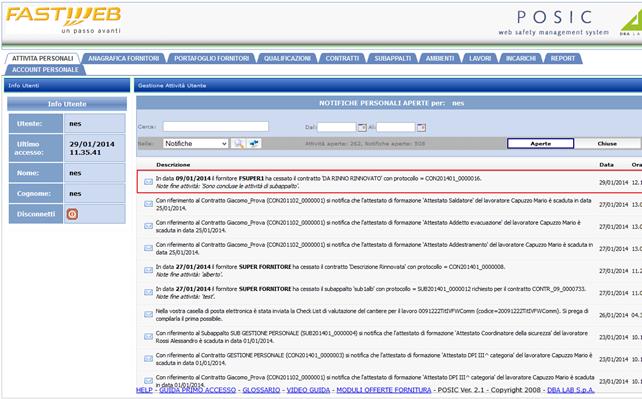This screenshot has height=399, width=642.
Task: Open envelope icon of Rossi Alessandro notification
Action: tap(148, 336)
